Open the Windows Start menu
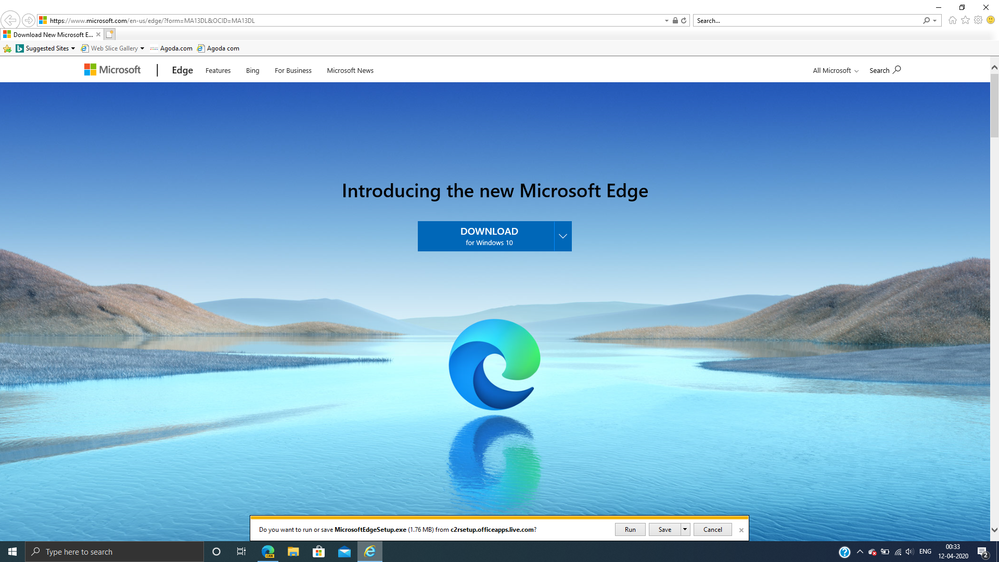Viewport: 999px width, 562px height. coord(12,552)
